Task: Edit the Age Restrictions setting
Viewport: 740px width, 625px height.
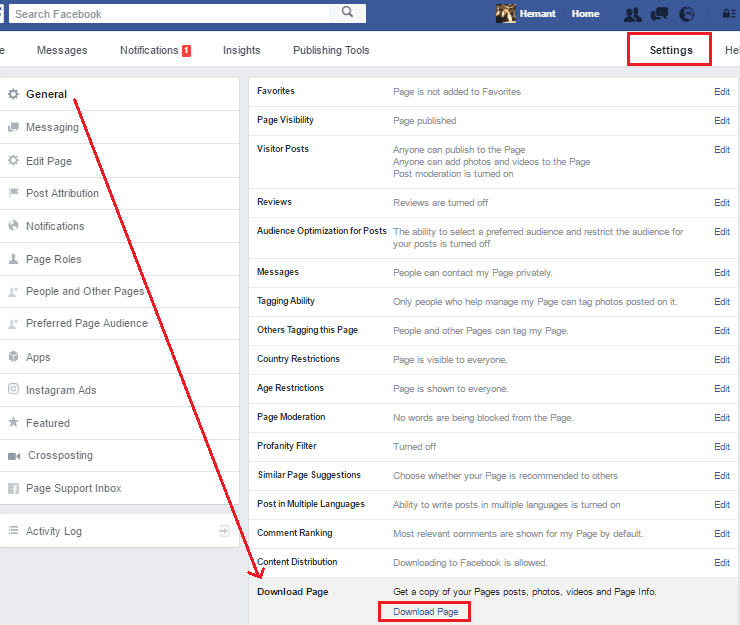Action: pyautogui.click(x=722, y=389)
